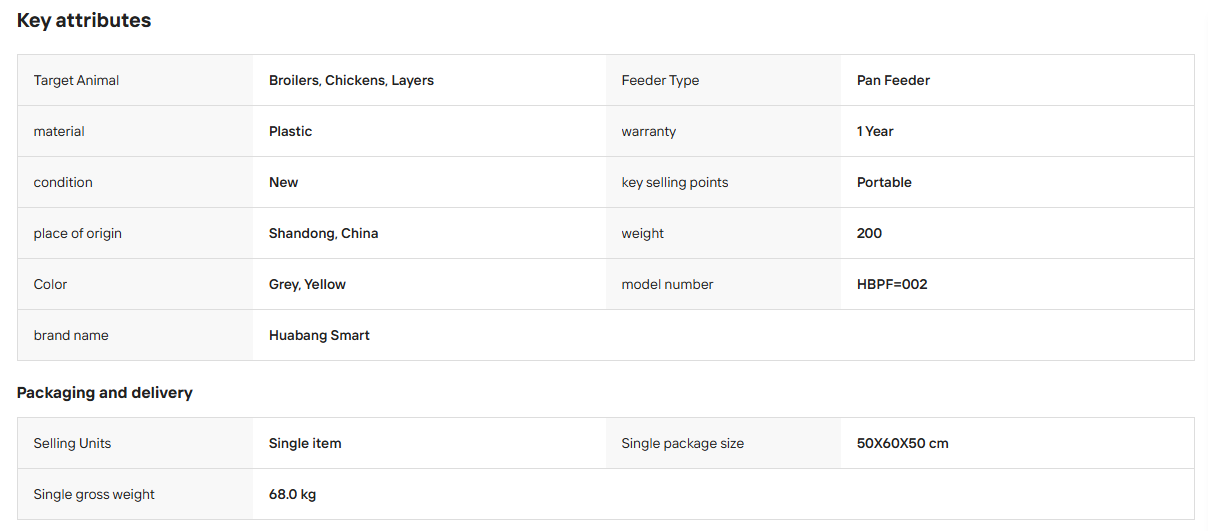Screen dimensions: 1208x531
Task: Select the 'Pan Feeder' value
Action: 893,80
